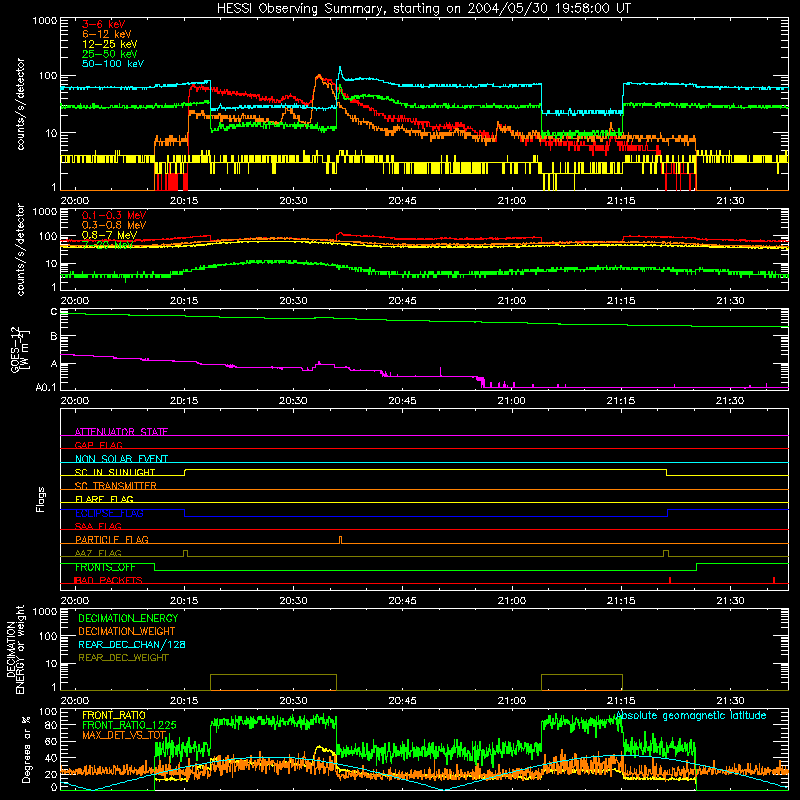Screen dimensions: 800x800
Task: Select the SC_IN_SUNLIGHT flag label
Action: click(115, 472)
